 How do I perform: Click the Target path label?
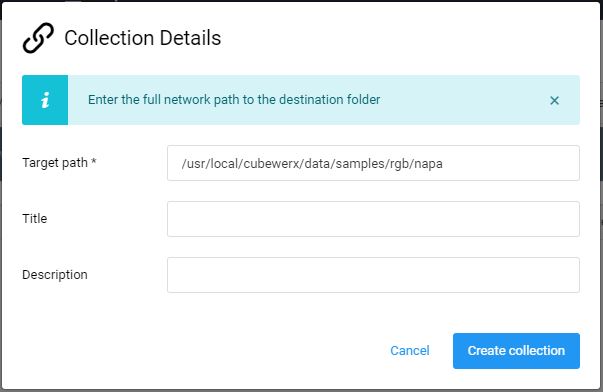click(x=55, y=163)
